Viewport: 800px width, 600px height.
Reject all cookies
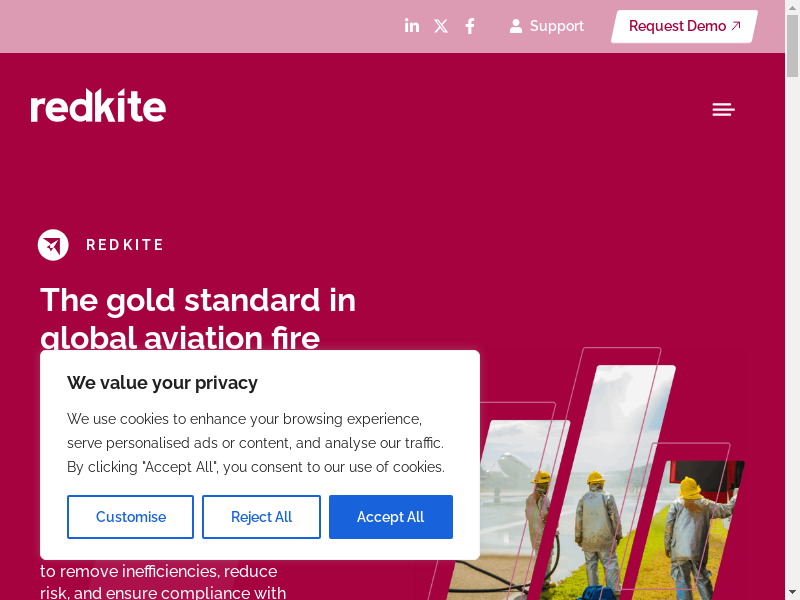[261, 517]
